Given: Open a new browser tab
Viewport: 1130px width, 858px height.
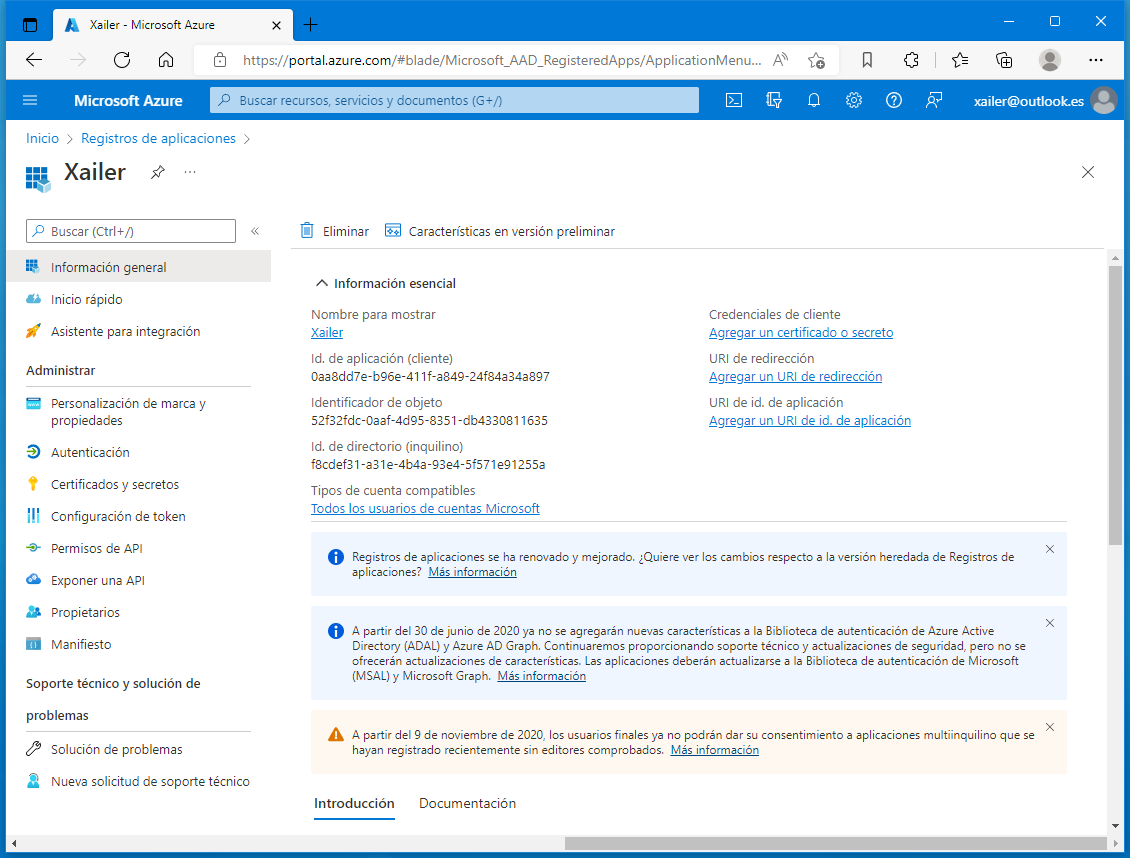Looking at the screenshot, I should pyautogui.click(x=310, y=24).
